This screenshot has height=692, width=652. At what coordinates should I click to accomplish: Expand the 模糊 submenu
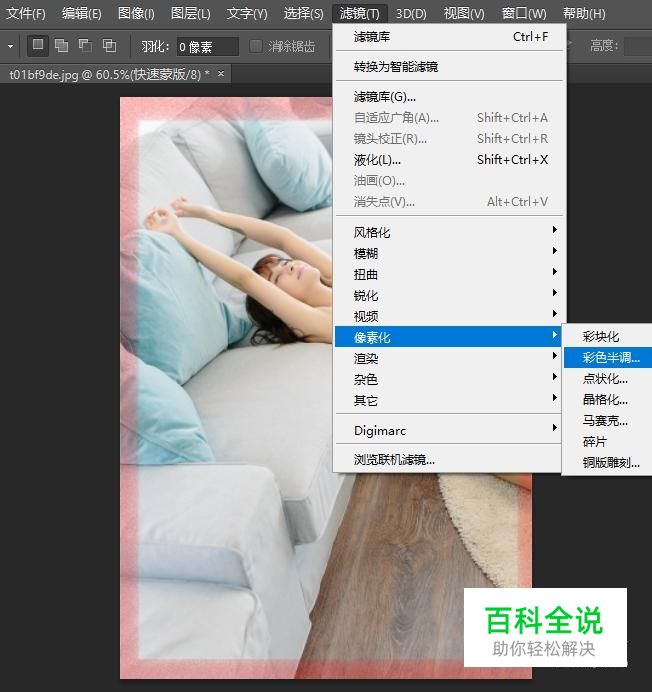coord(449,253)
